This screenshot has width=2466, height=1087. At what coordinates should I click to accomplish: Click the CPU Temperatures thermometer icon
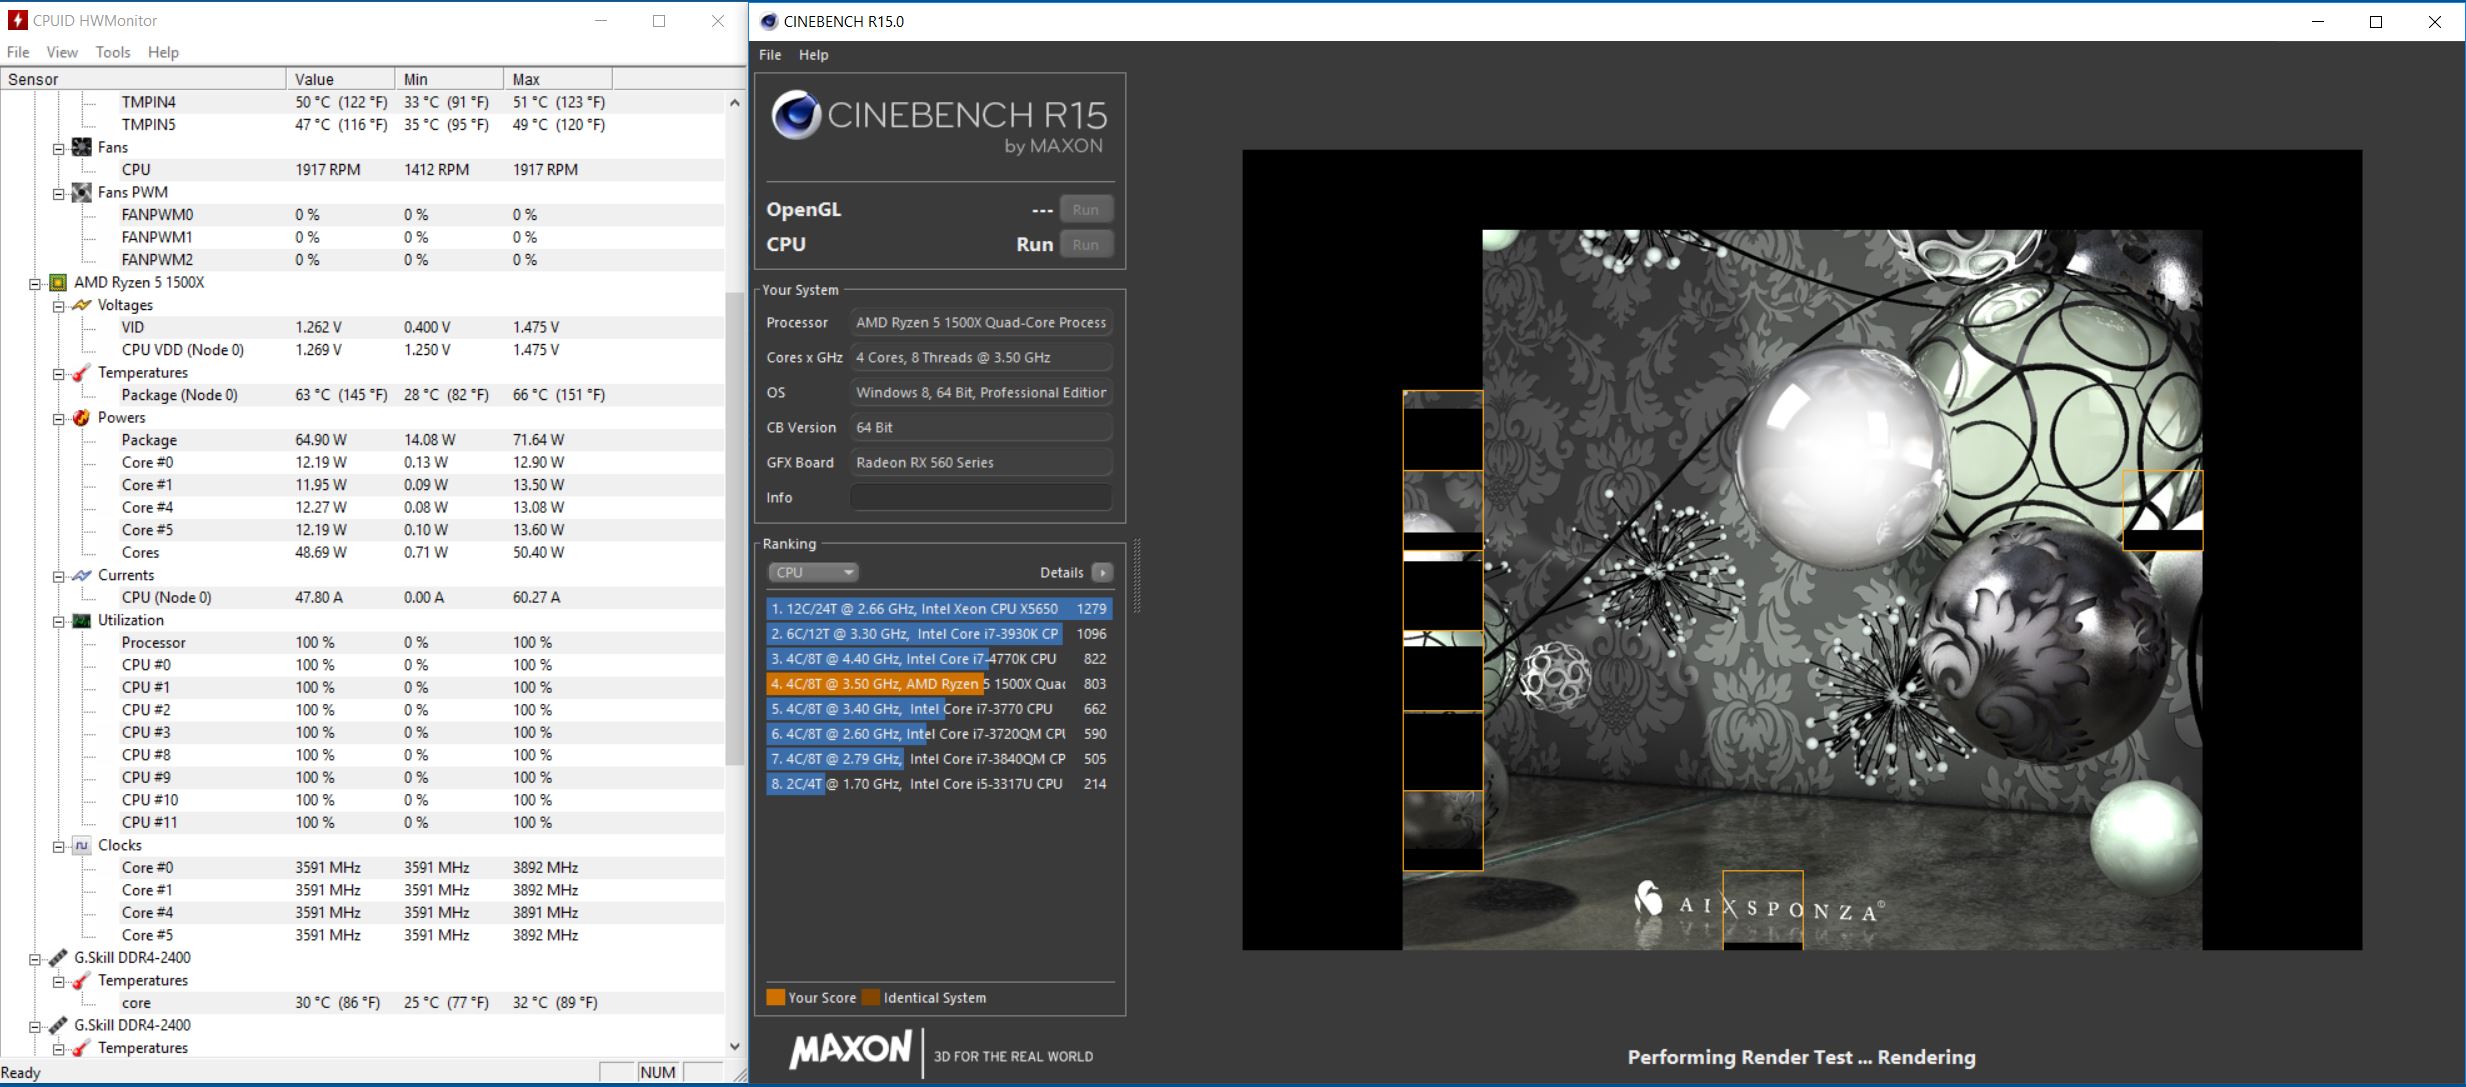pos(82,373)
